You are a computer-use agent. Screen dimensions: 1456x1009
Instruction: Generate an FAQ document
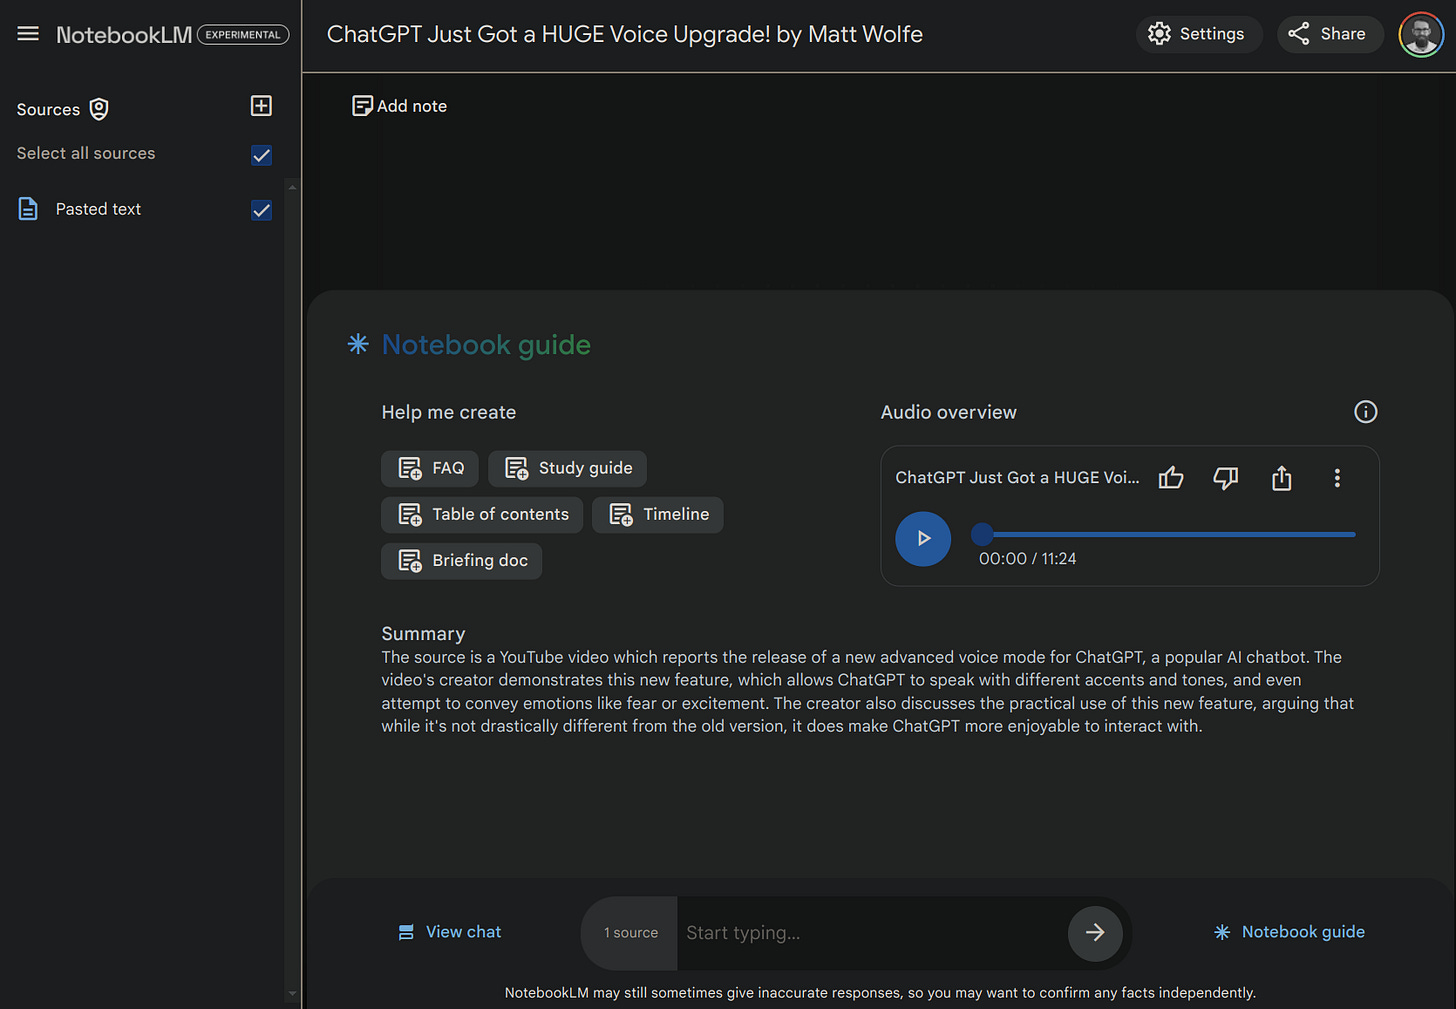pyautogui.click(x=430, y=468)
